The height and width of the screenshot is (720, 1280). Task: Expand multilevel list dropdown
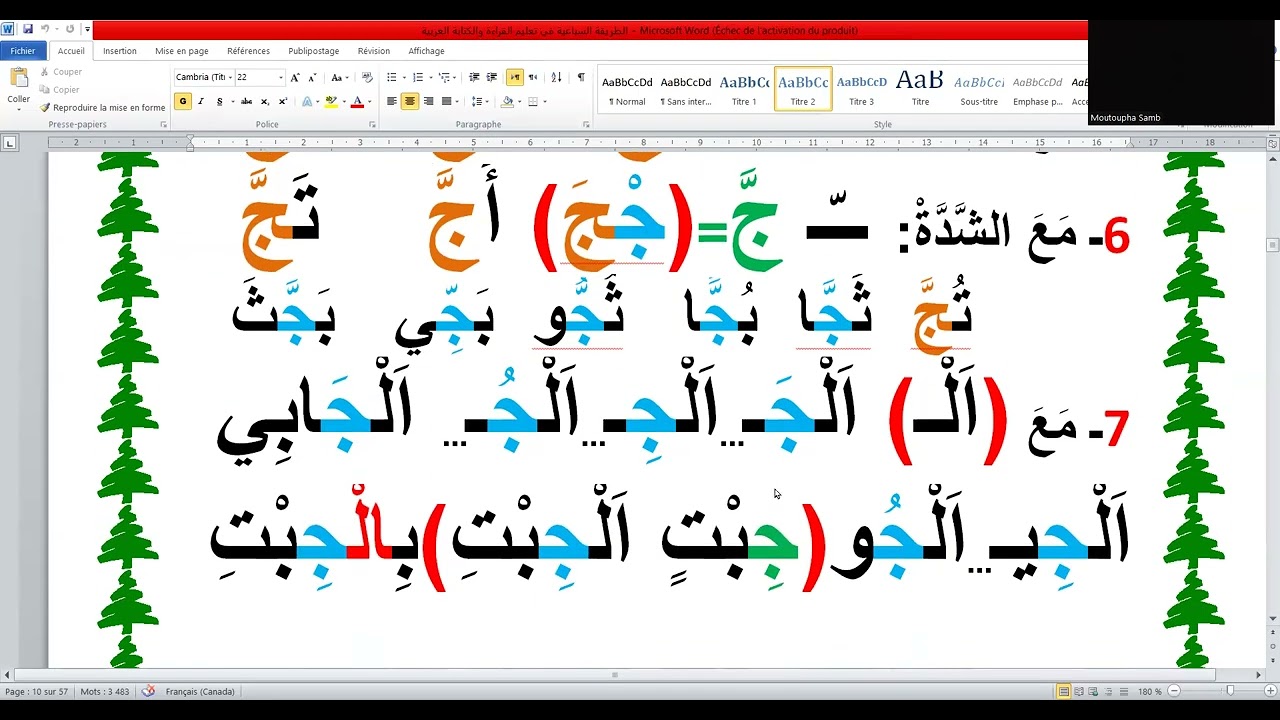pos(455,77)
